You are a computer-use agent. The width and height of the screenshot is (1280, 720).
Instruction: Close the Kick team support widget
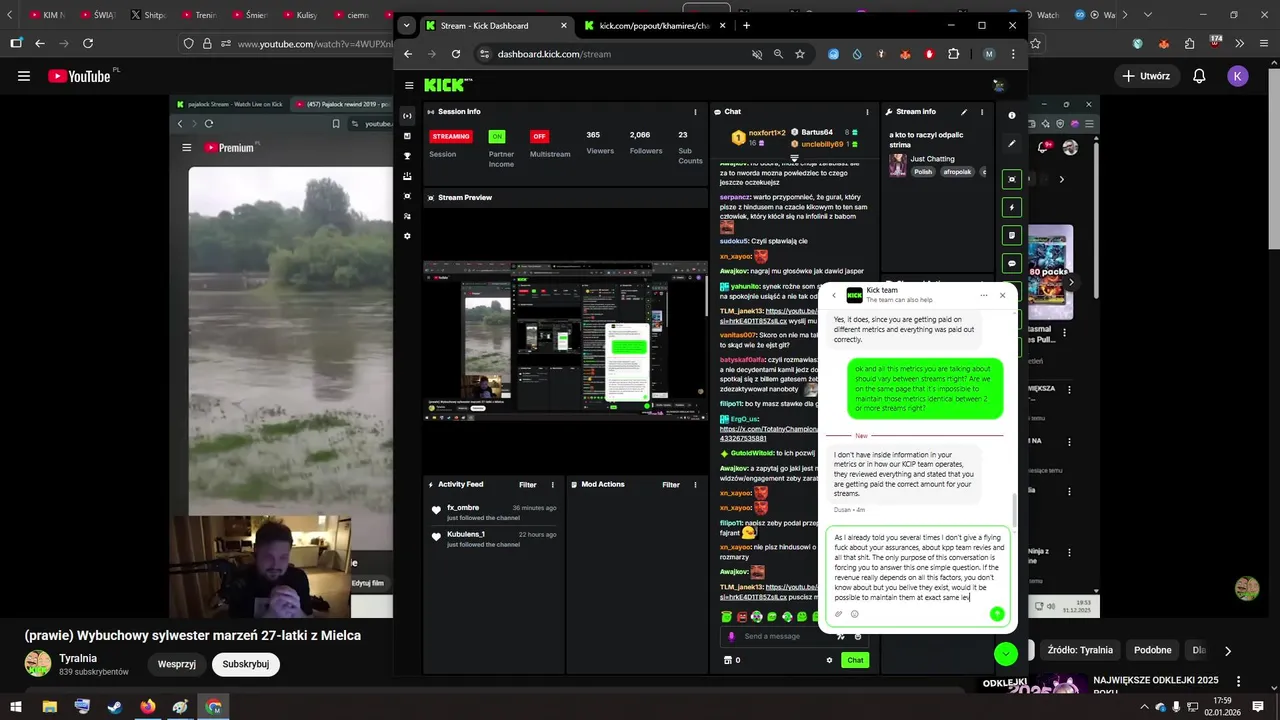1002,295
